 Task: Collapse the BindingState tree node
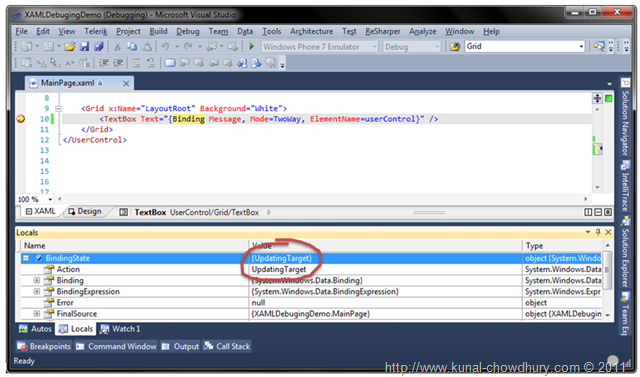[x=26, y=258]
